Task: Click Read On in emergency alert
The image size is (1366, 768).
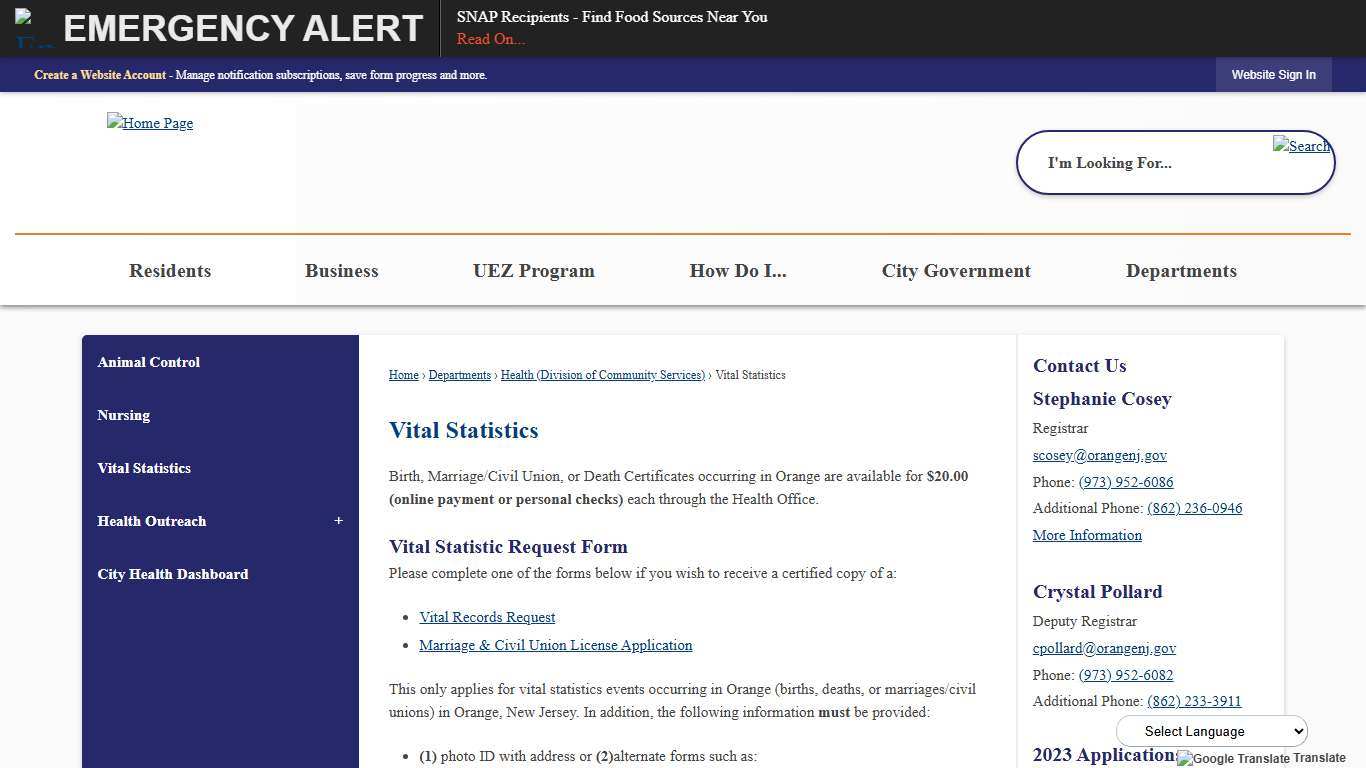Action: tap(490, 39)
